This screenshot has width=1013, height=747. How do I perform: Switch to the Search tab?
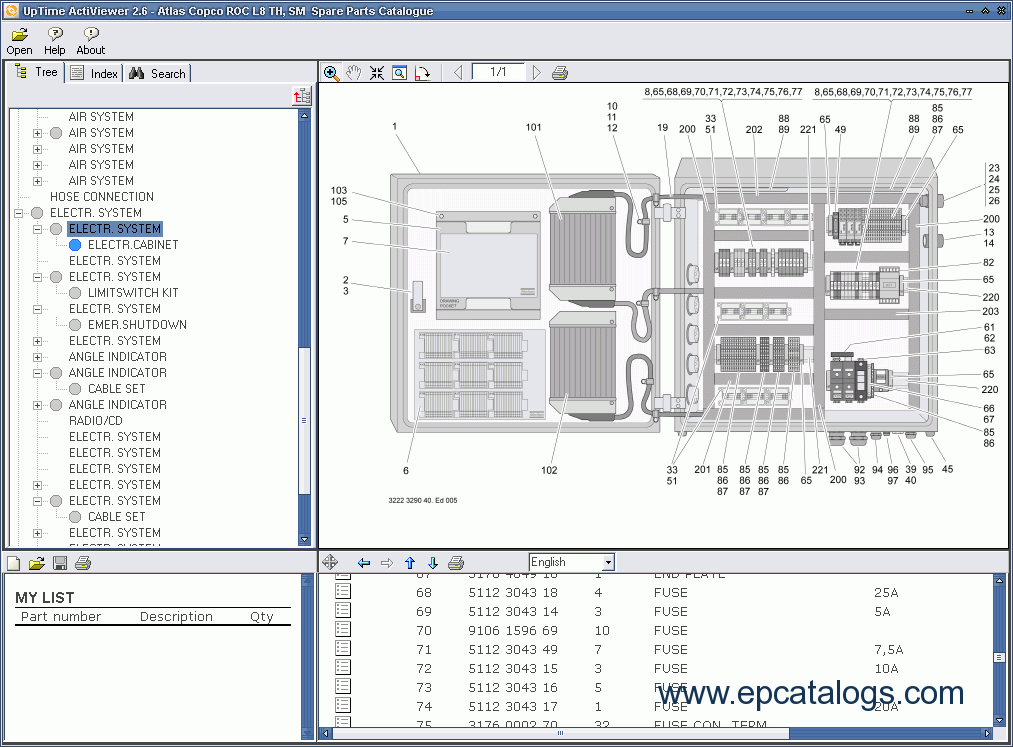tap(157, 73)
